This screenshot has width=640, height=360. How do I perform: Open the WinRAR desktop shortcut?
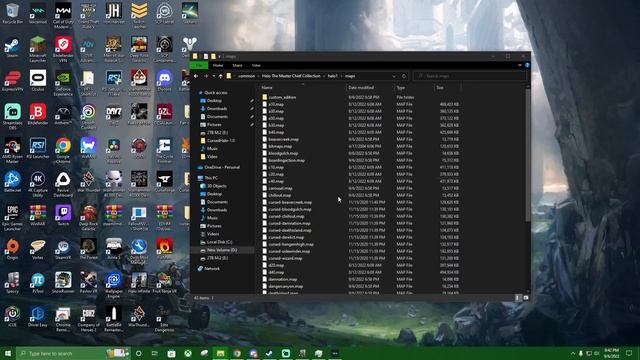(x=38, y=215)
